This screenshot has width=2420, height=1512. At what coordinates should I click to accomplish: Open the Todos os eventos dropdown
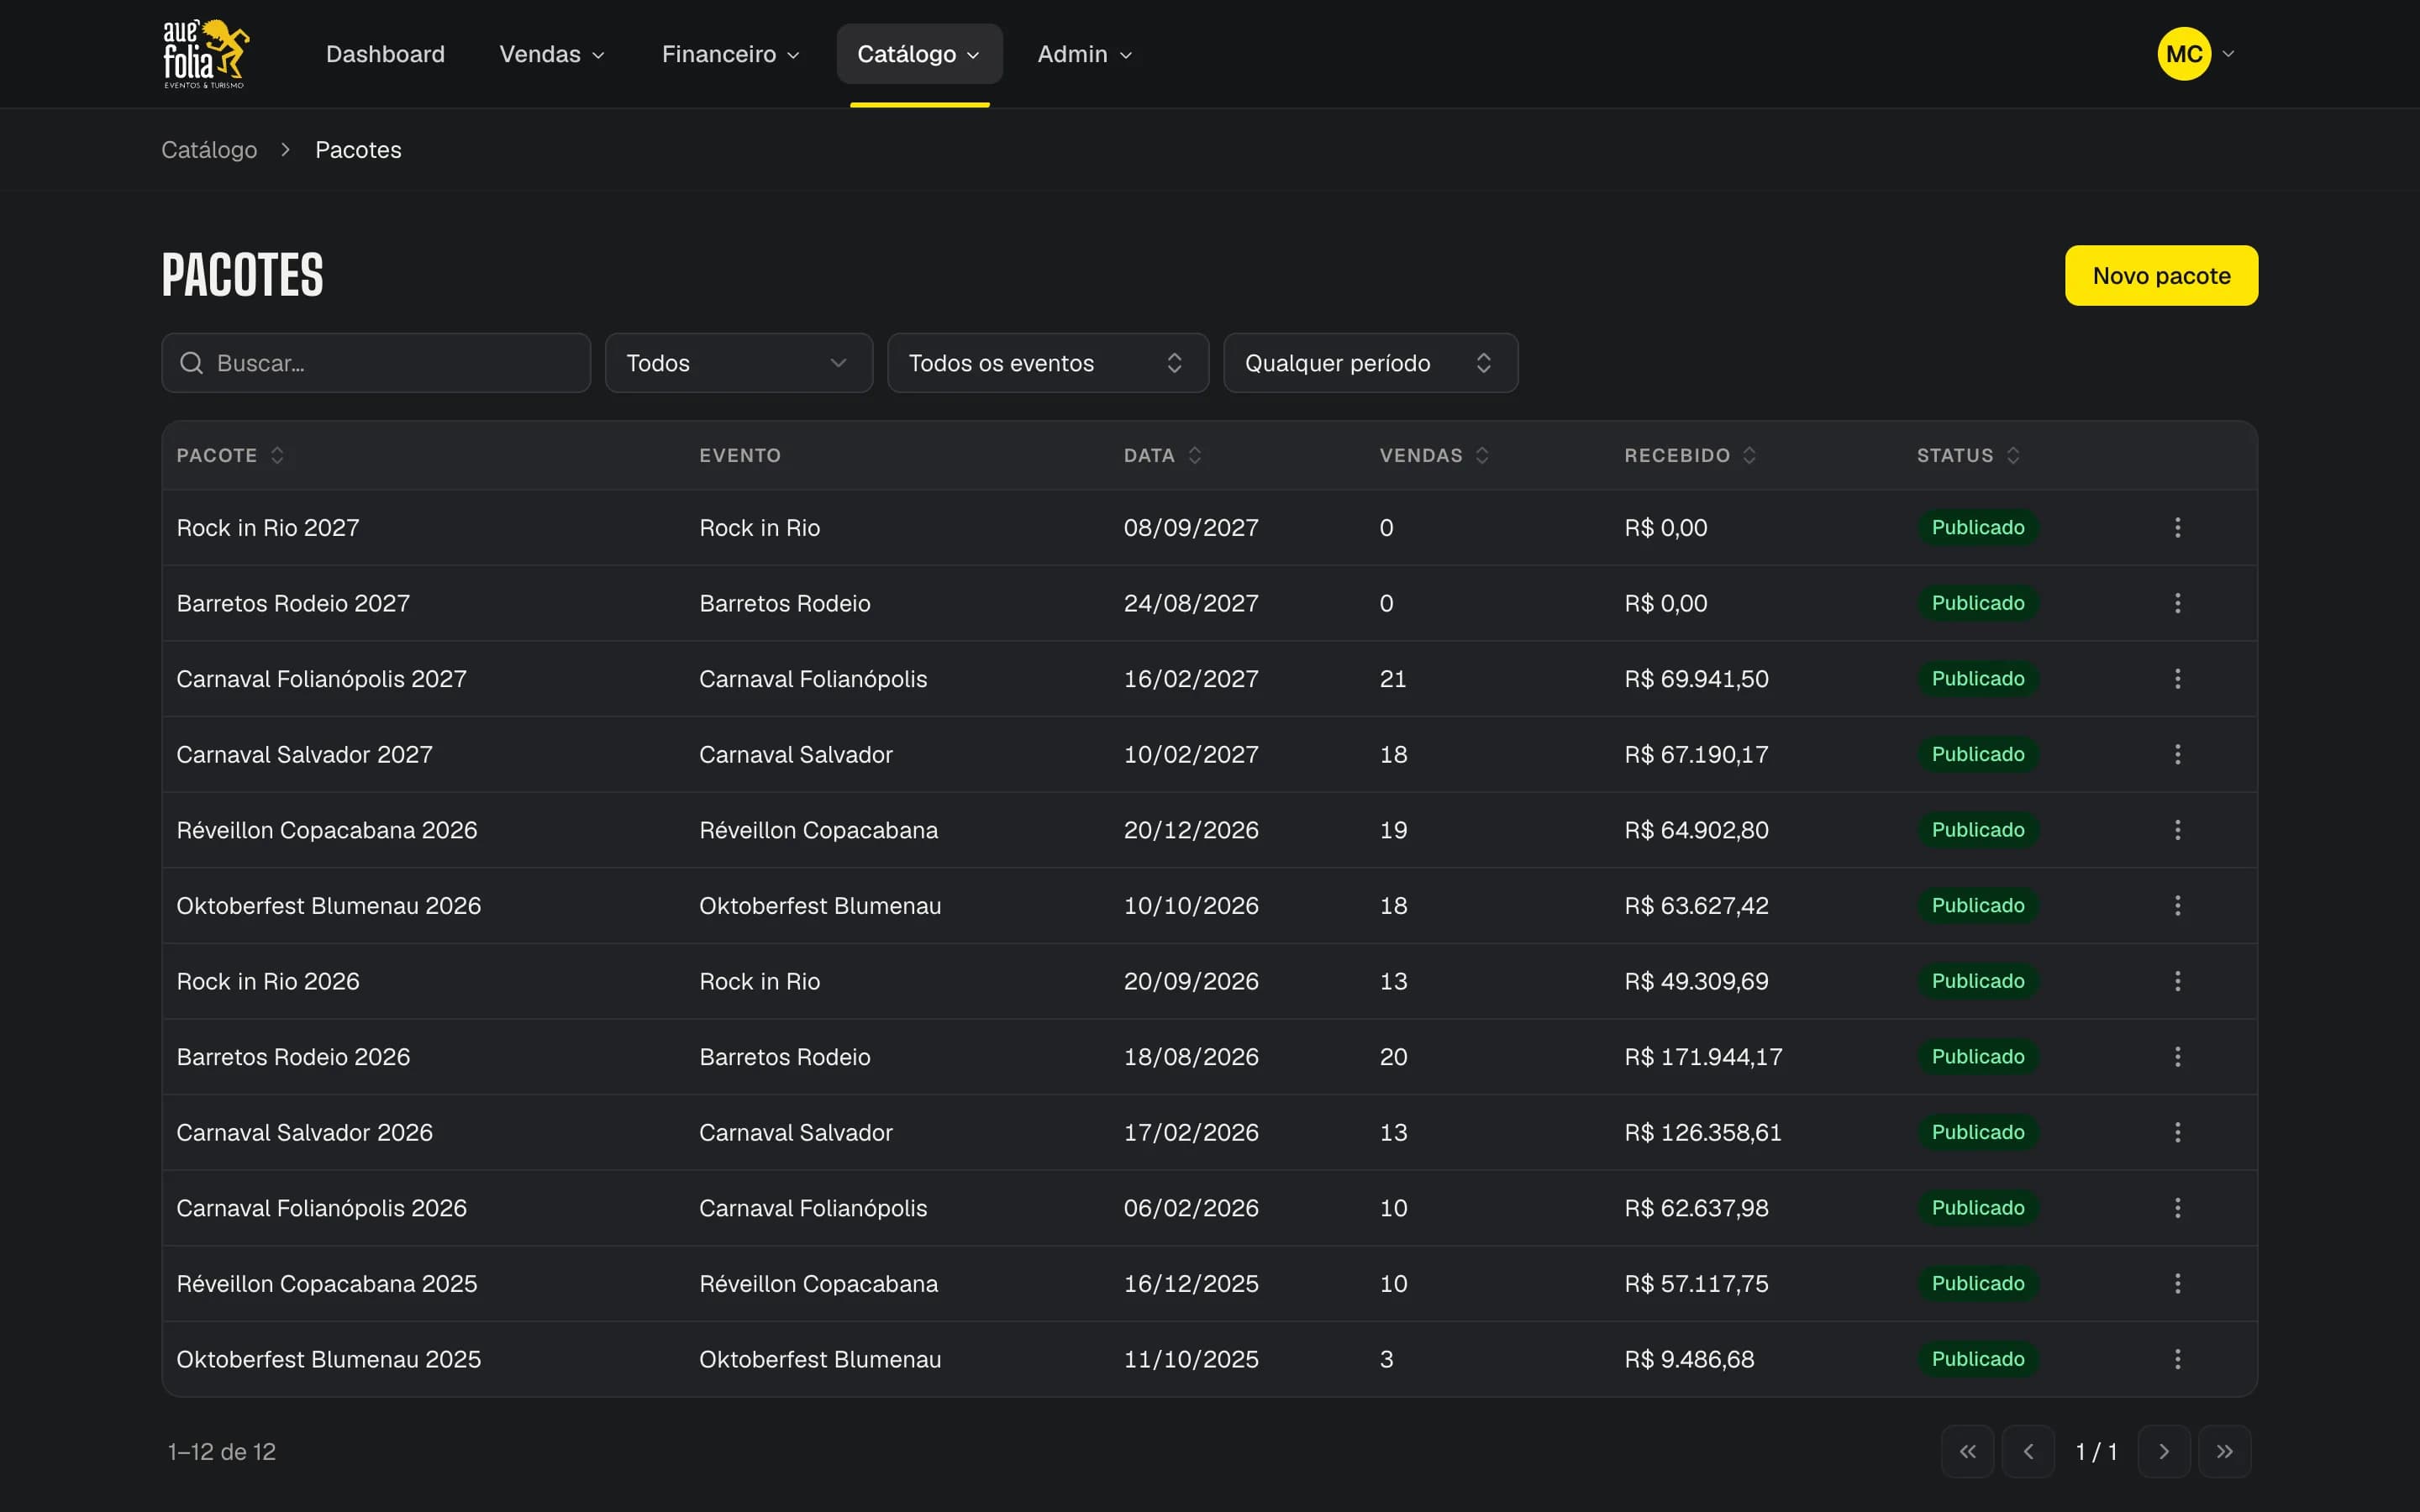(x=1048, y=363)
